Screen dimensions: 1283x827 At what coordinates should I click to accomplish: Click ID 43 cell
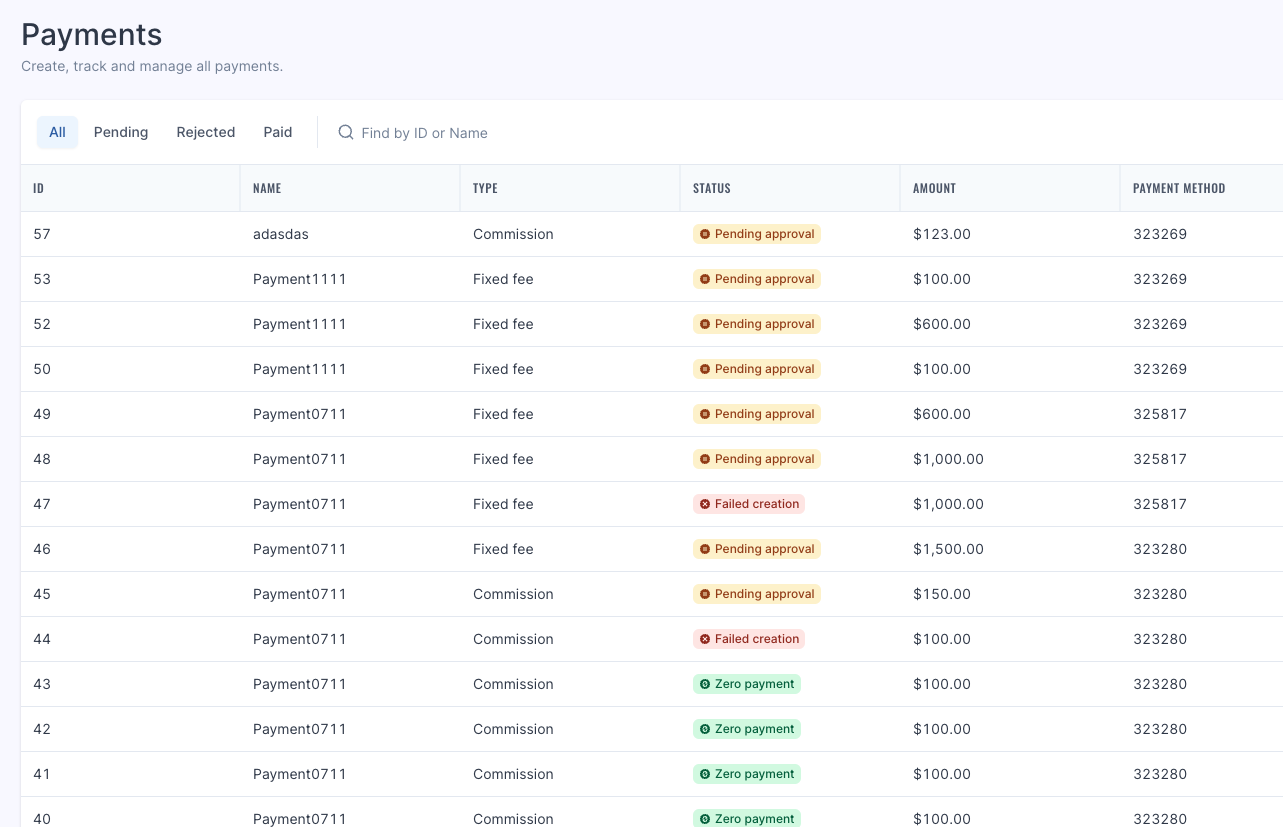(42, 684)
